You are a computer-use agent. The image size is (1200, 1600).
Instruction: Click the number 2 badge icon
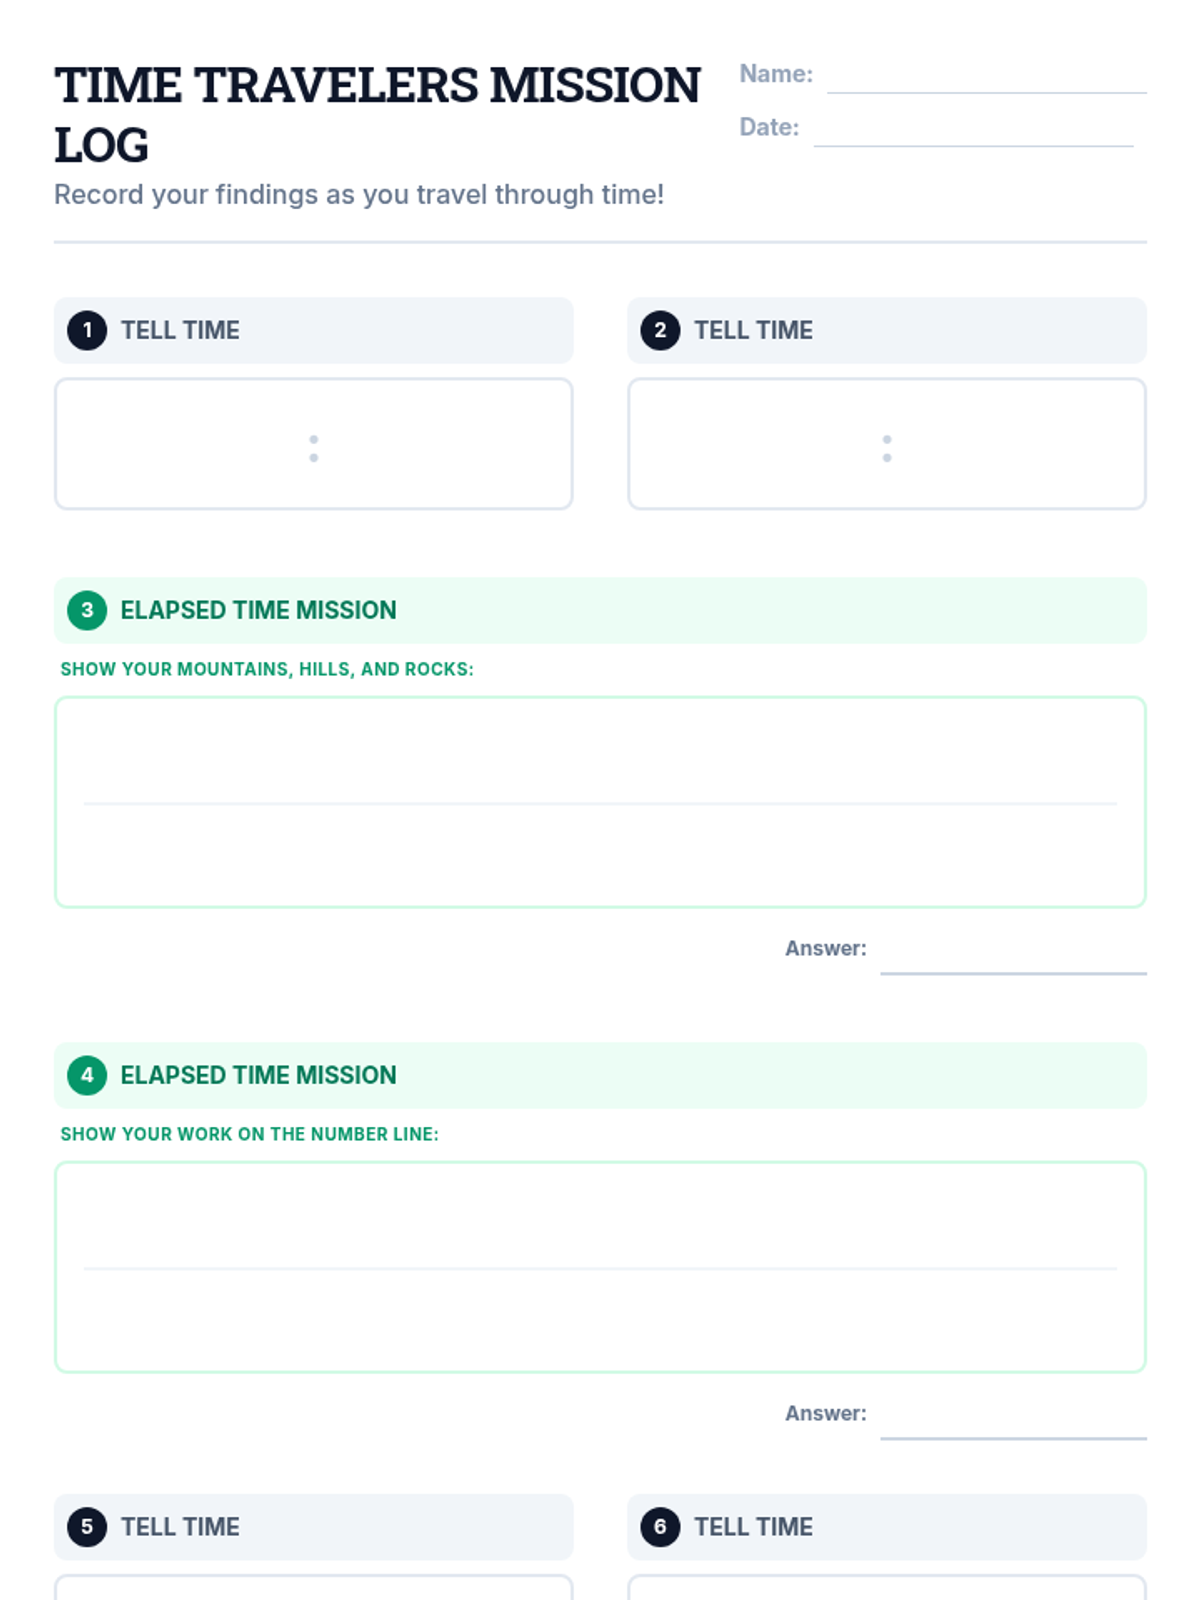(x=660, y=330)
